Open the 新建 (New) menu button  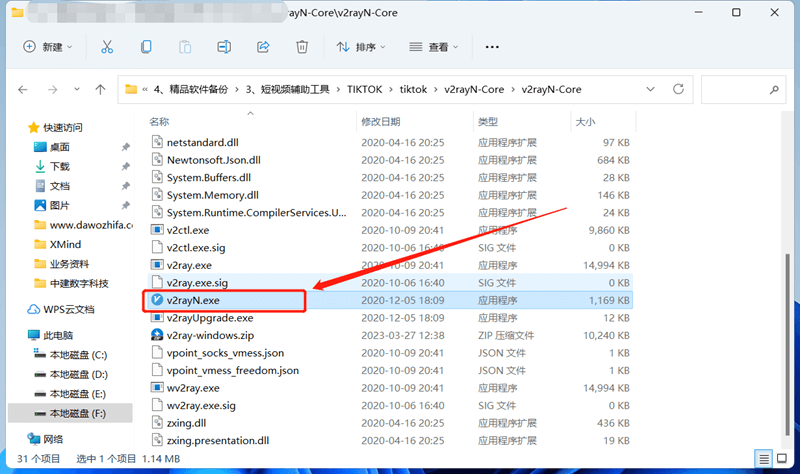click(x=47, y=47)
